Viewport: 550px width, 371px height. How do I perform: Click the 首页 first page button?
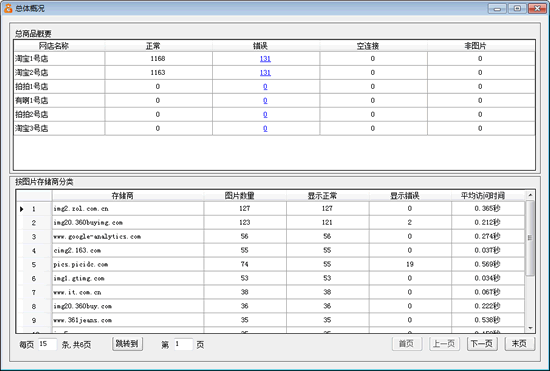click(x=407, y=344)
